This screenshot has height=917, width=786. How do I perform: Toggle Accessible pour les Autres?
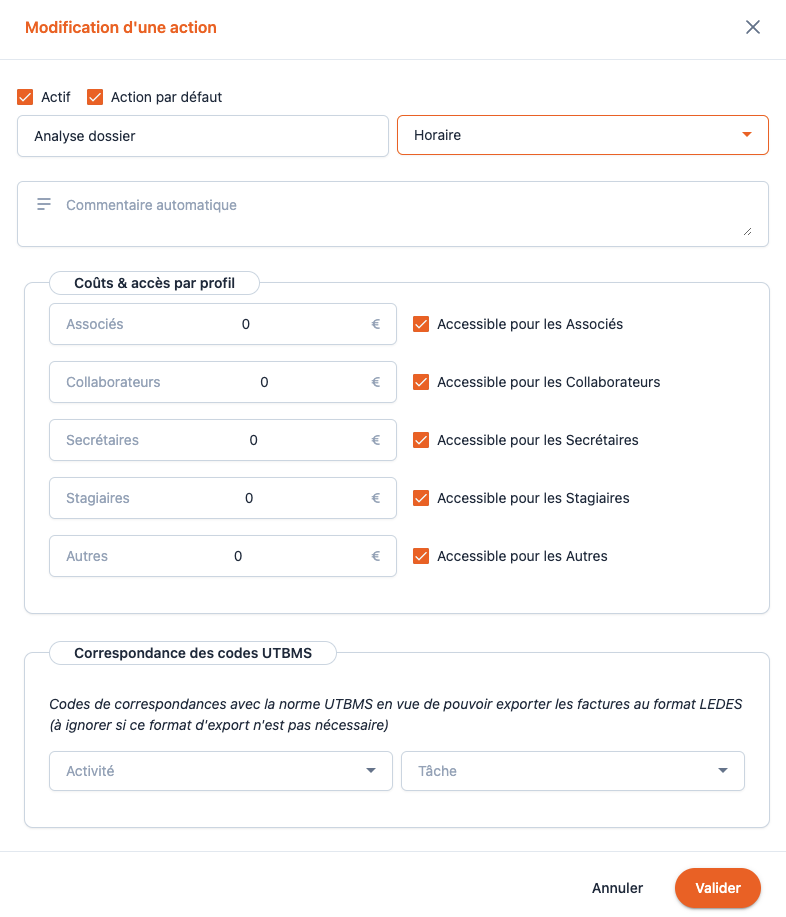[421, 556]
